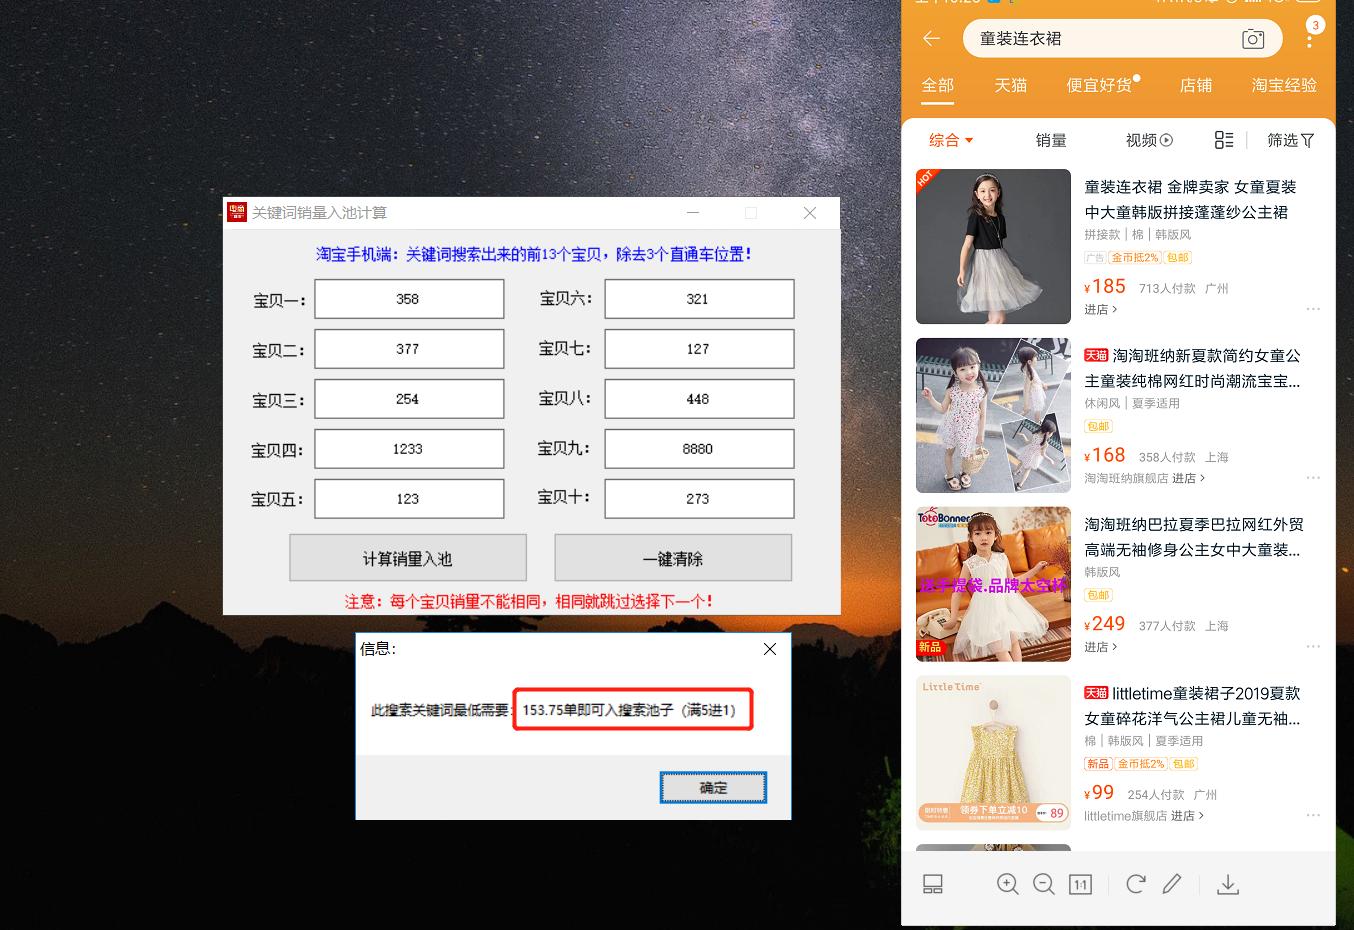1354x930 pixels.
Task: Open 淘淘班纳新夏款简约女童 product title
Action: point(1193,368)
